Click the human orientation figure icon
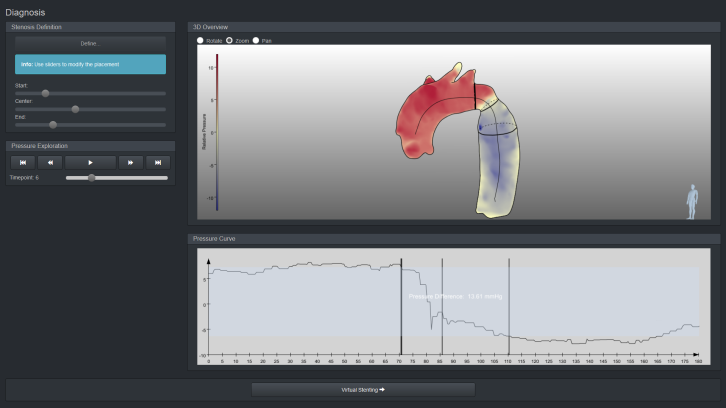Screen dimensions: 726x408 click(x=692, y=201)
